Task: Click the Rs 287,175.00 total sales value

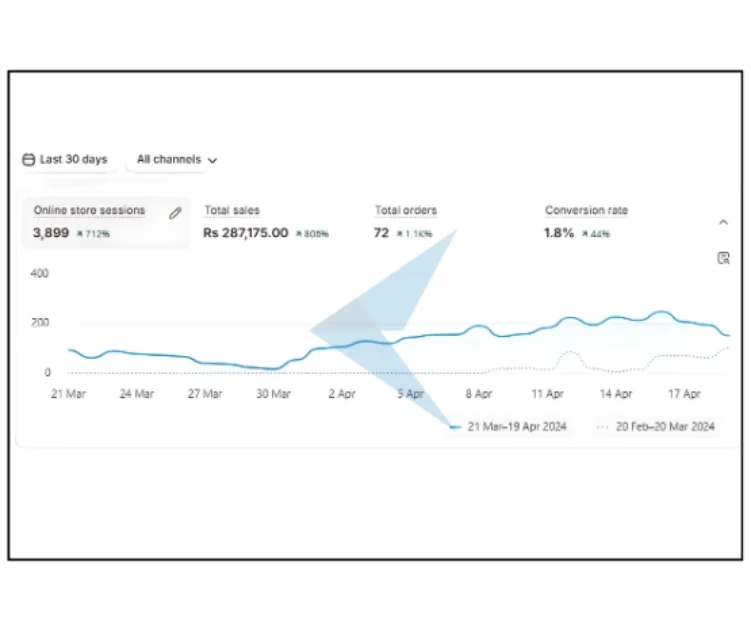Action: [x=245, y=233]
